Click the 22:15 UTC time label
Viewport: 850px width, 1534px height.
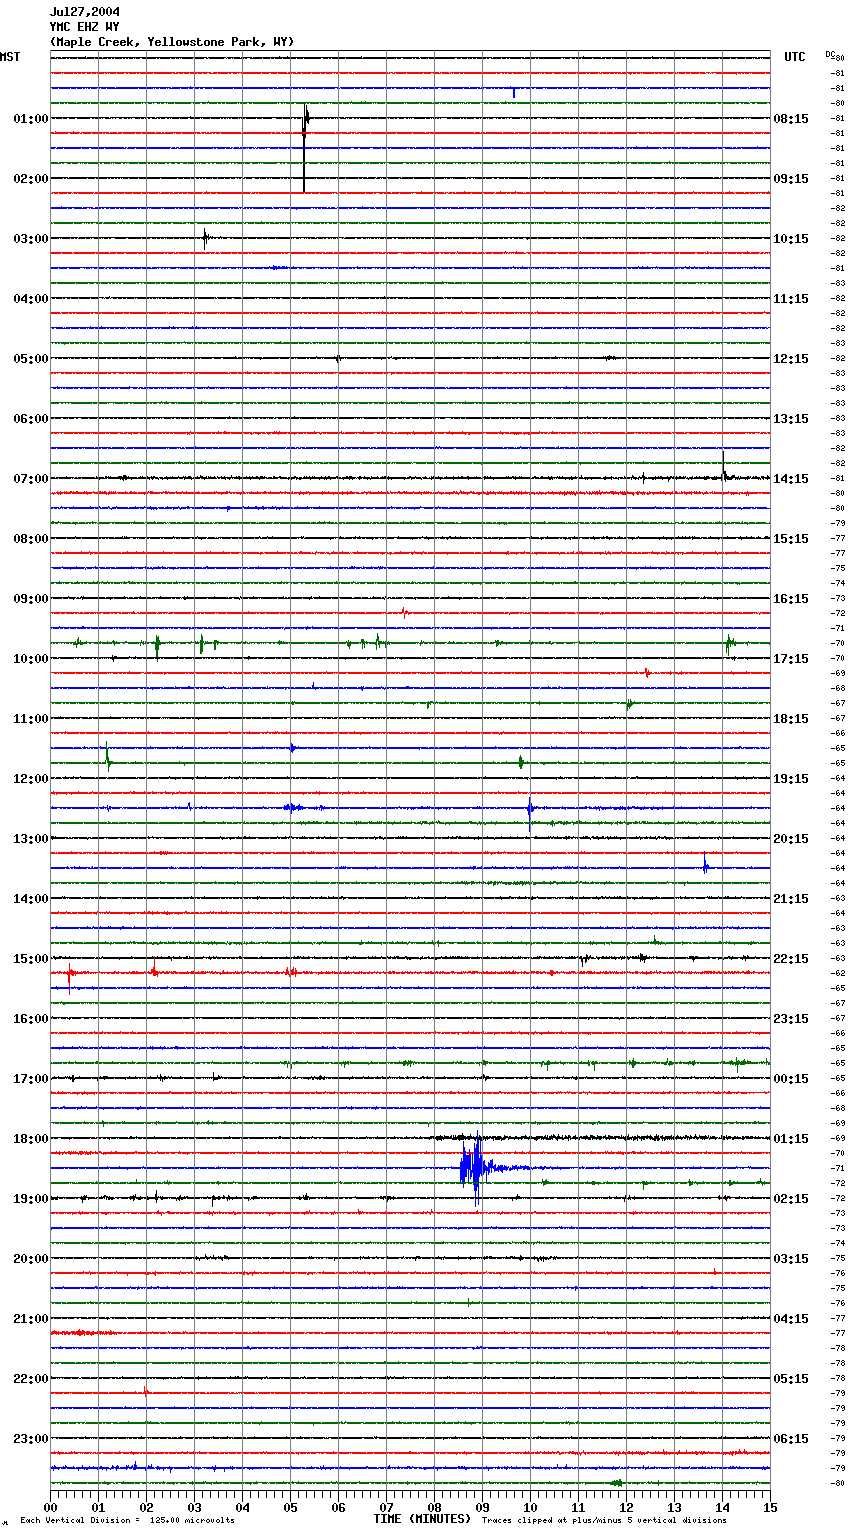[791, 959]
